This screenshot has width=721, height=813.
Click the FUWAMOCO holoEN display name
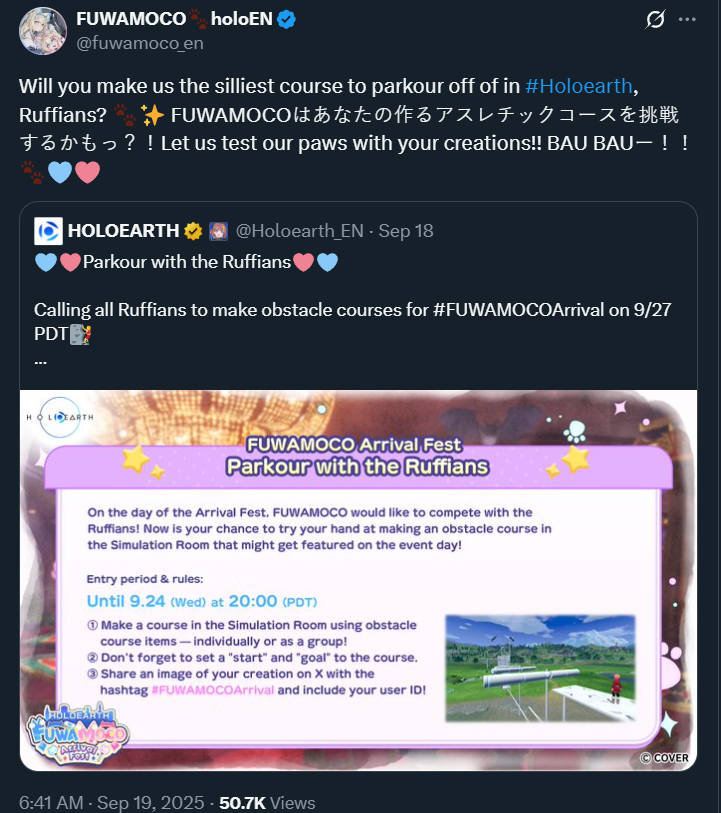pos(174,19)
